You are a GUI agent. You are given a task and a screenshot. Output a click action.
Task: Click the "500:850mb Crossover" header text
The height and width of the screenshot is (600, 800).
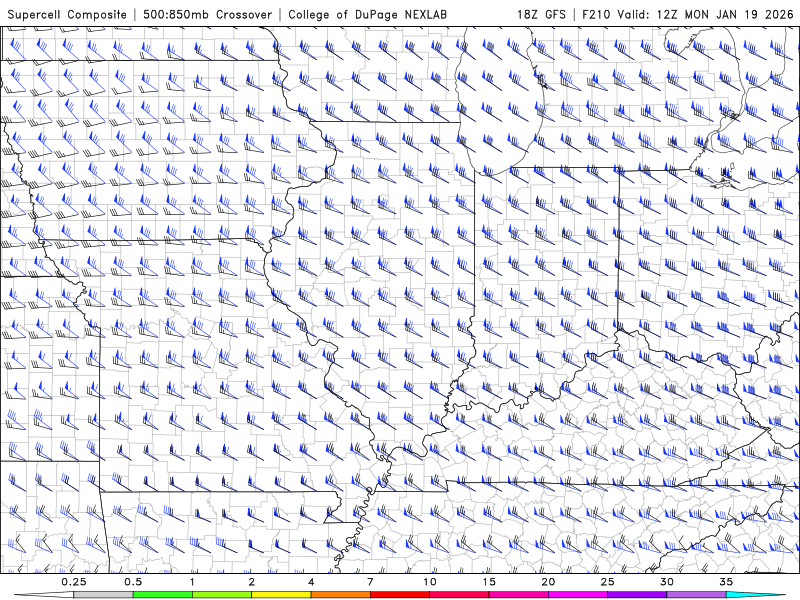click(208, 14)
